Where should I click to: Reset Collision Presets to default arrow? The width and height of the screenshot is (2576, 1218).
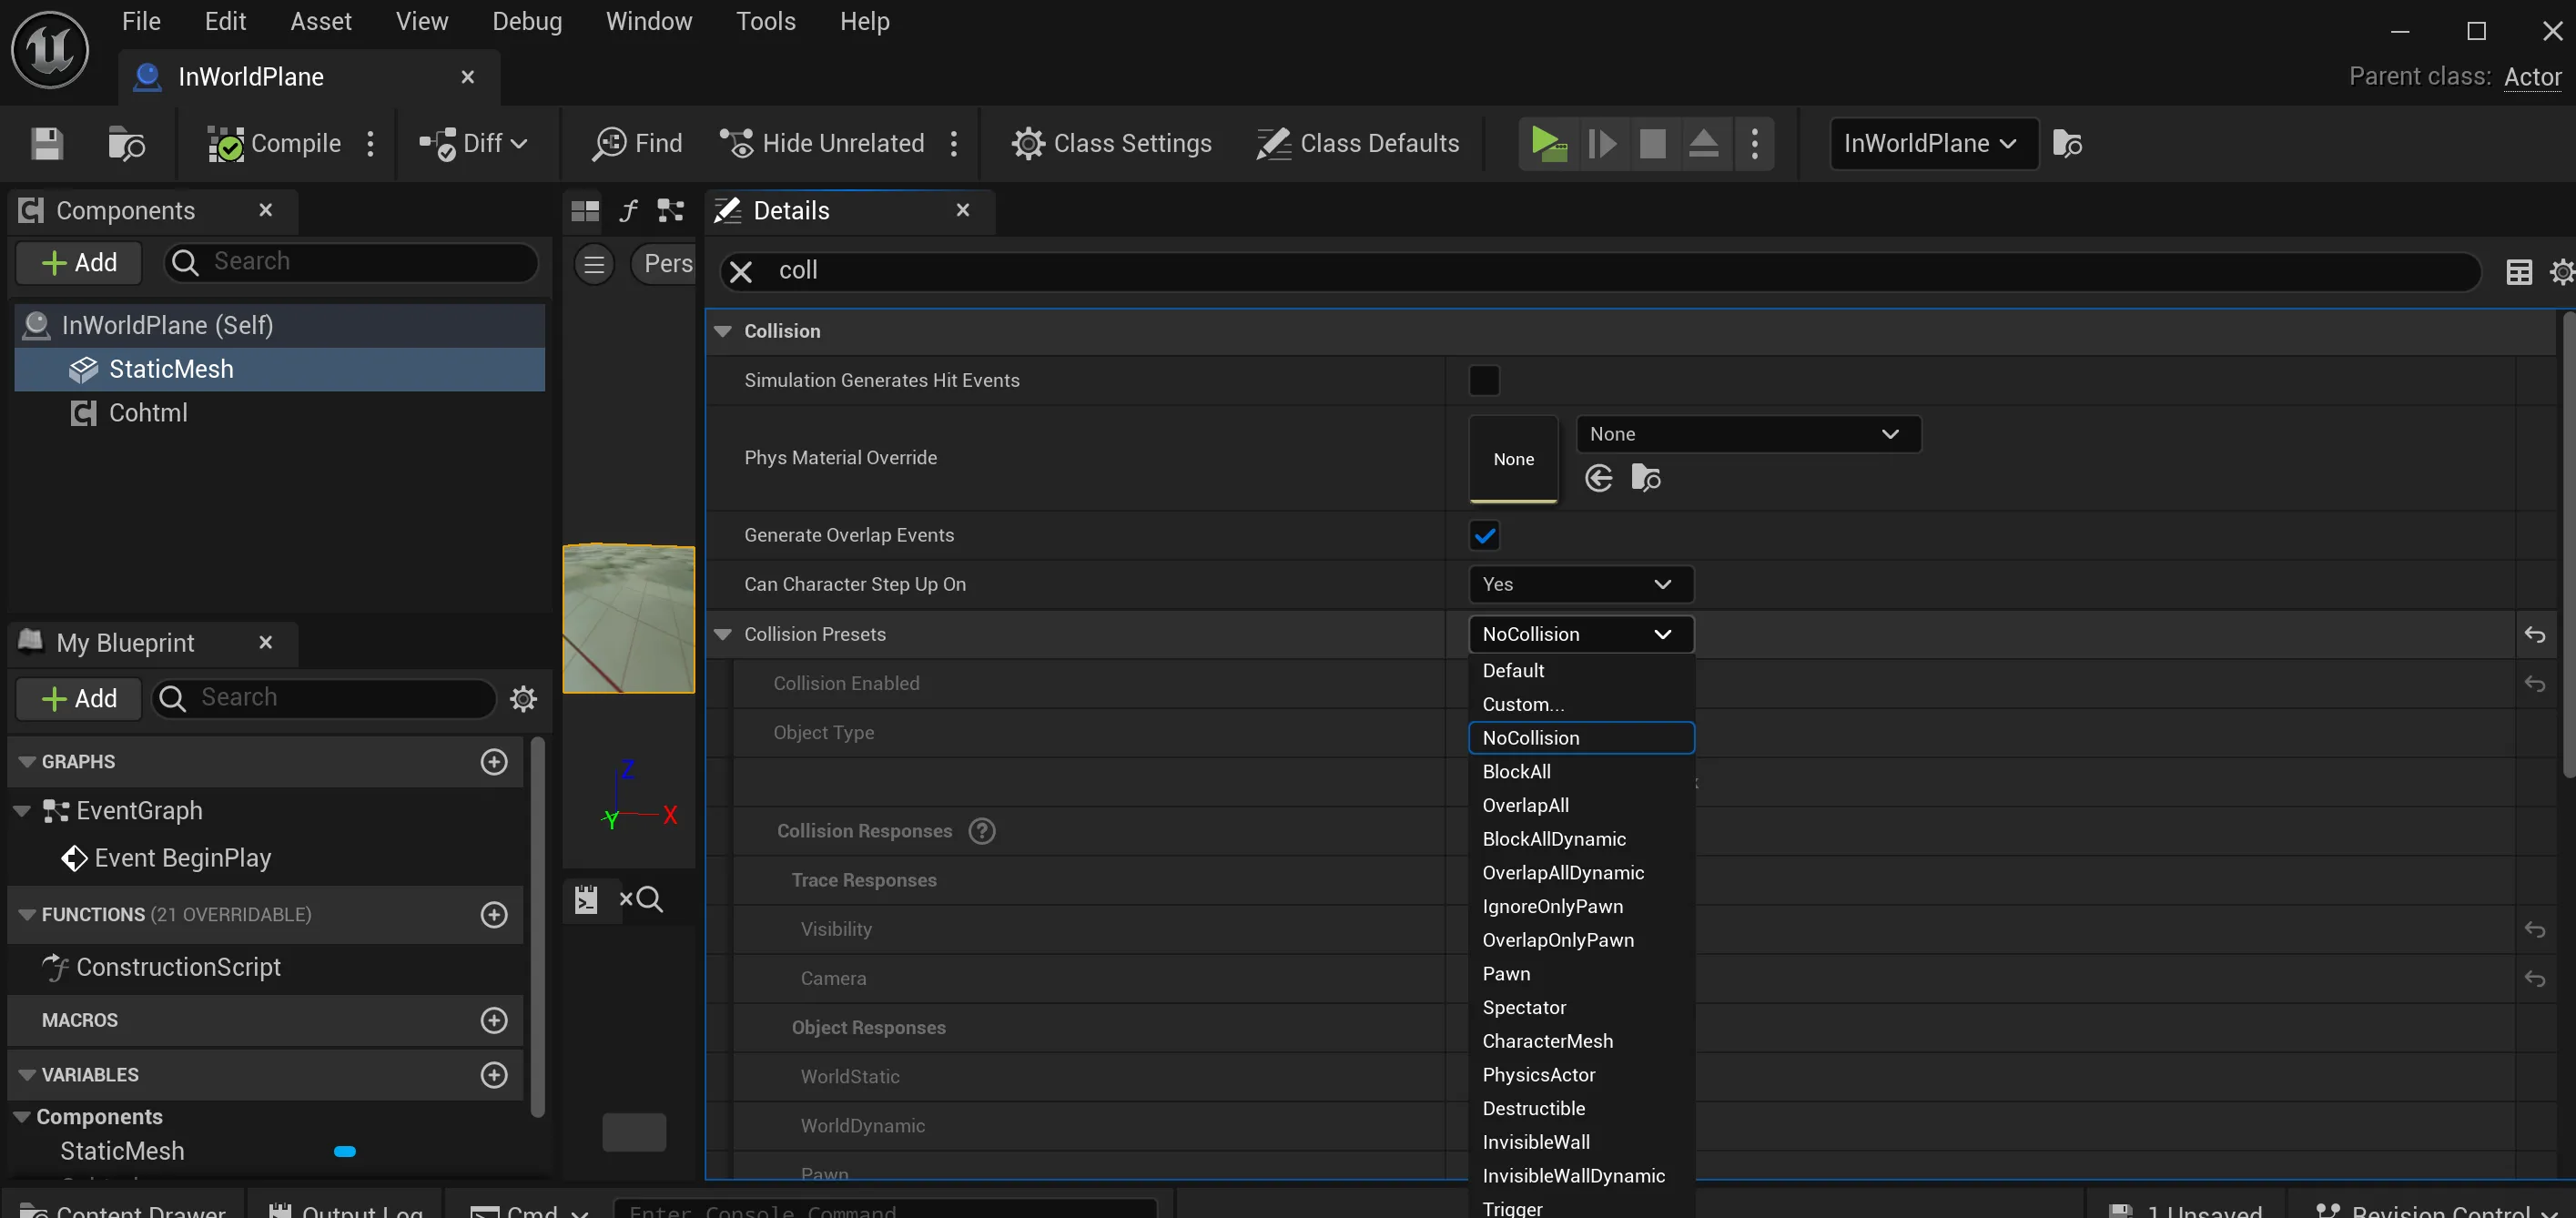click(2534, 635)
